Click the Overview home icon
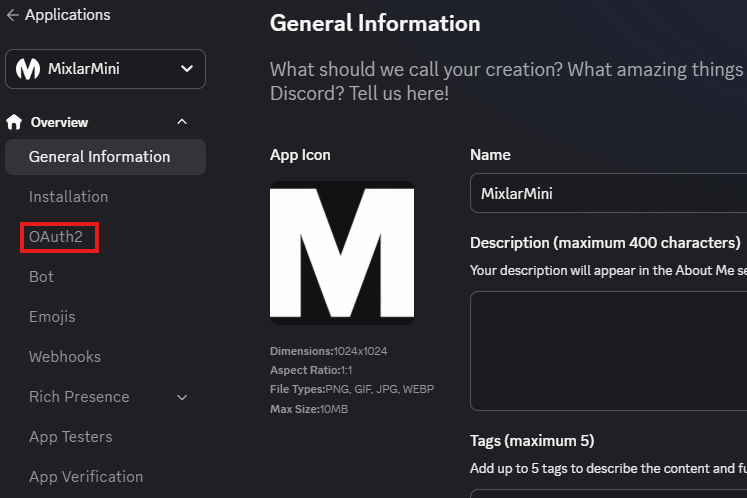This screenshot has width=747, height=498. (x=14, y=122)
